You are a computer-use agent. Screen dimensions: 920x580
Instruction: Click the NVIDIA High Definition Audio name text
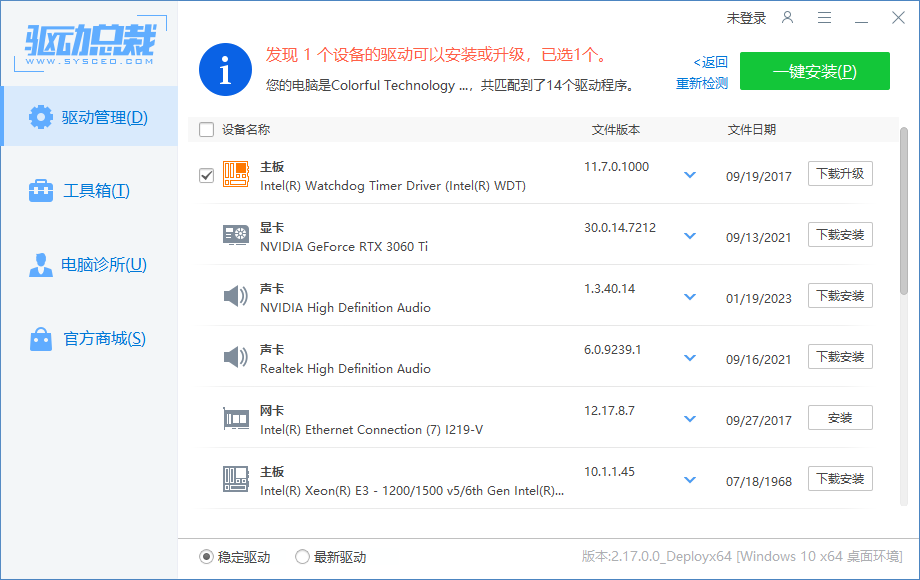point(345,308)
